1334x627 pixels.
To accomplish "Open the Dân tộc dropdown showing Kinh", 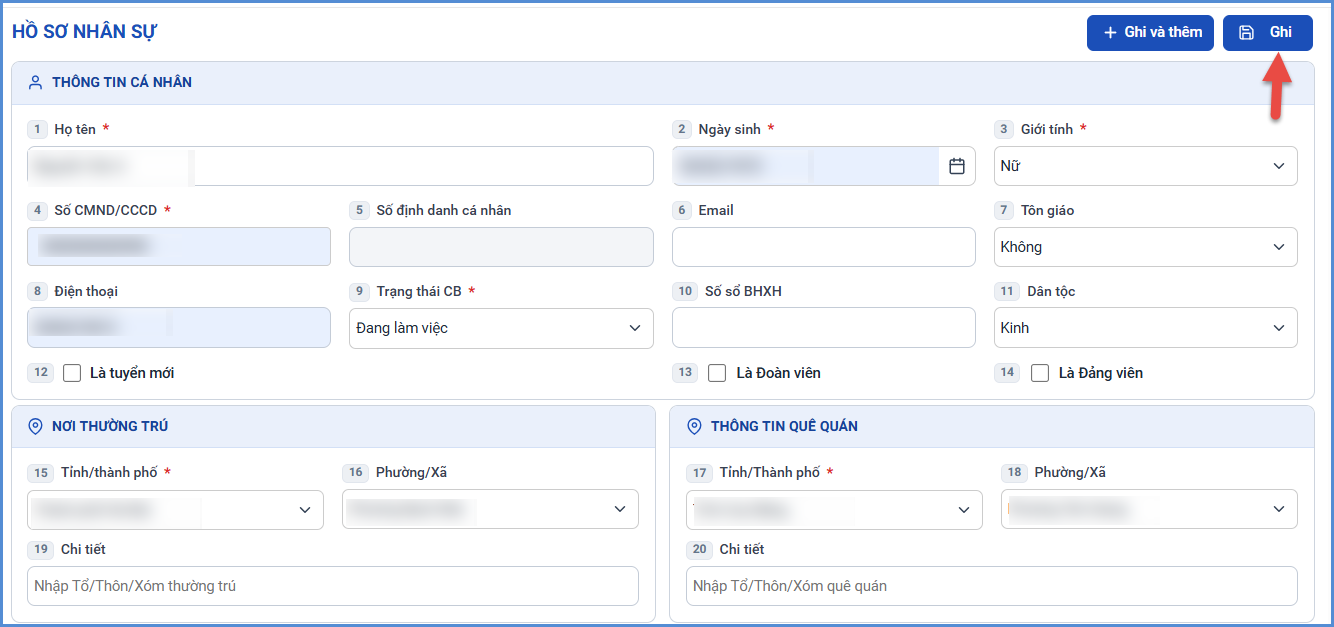I will [x=1146, y=328].
